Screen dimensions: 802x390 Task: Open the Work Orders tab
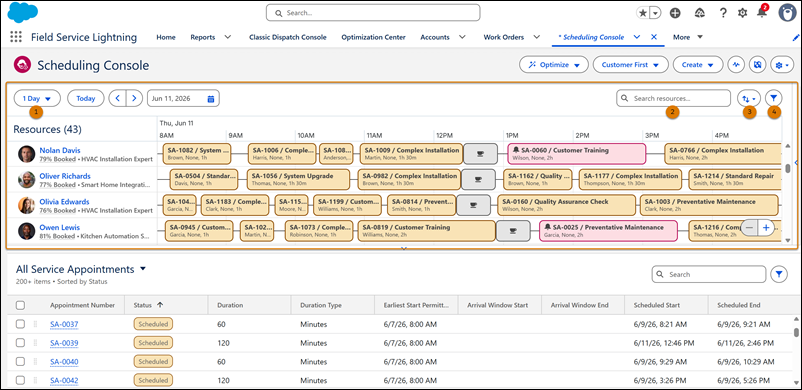[503, 37]
